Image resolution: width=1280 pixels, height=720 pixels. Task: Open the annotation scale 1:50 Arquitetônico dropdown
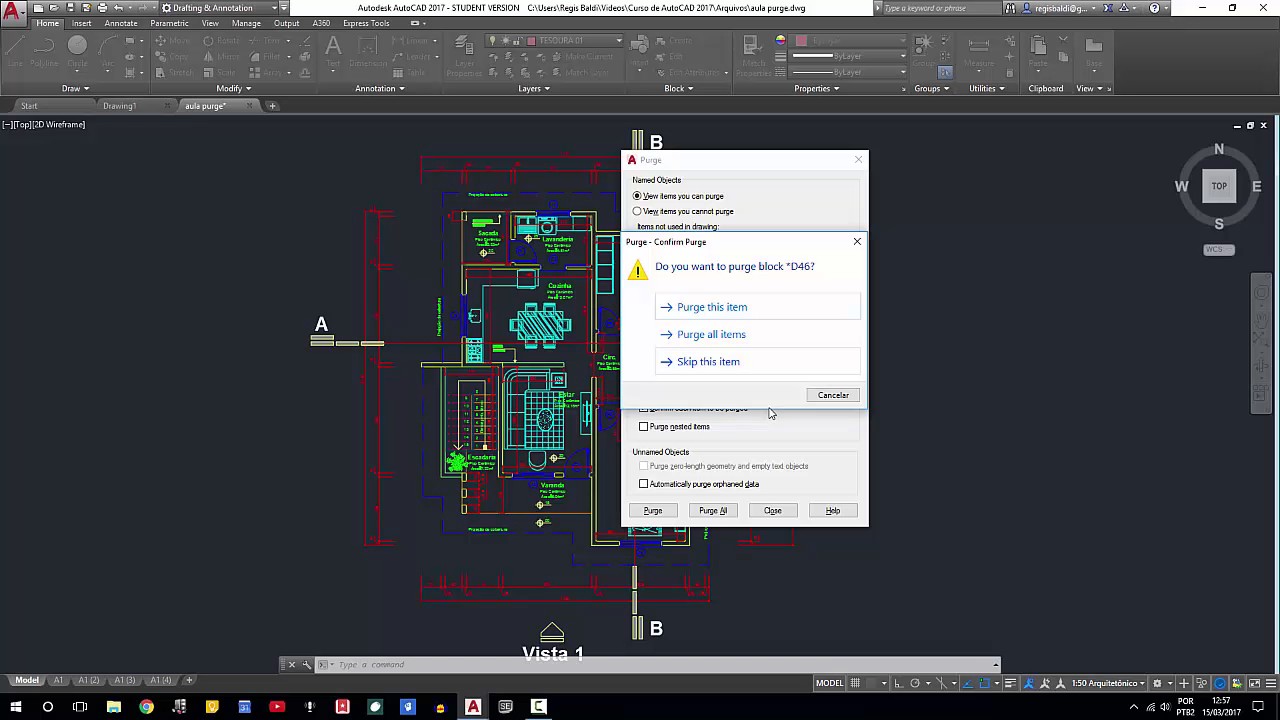1107,683
